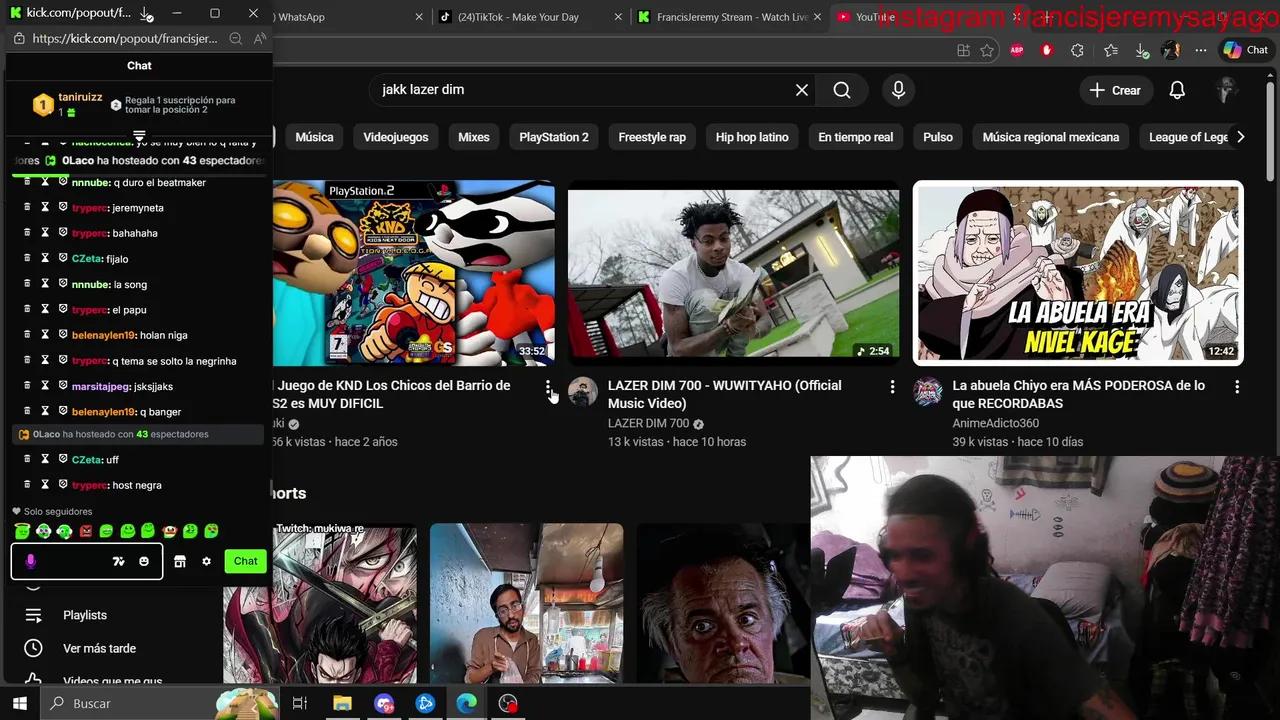Open the Playlists sidebar item
Viewport: 1280px width, 720px height.
pyautogui.click(x=85, y=616)
